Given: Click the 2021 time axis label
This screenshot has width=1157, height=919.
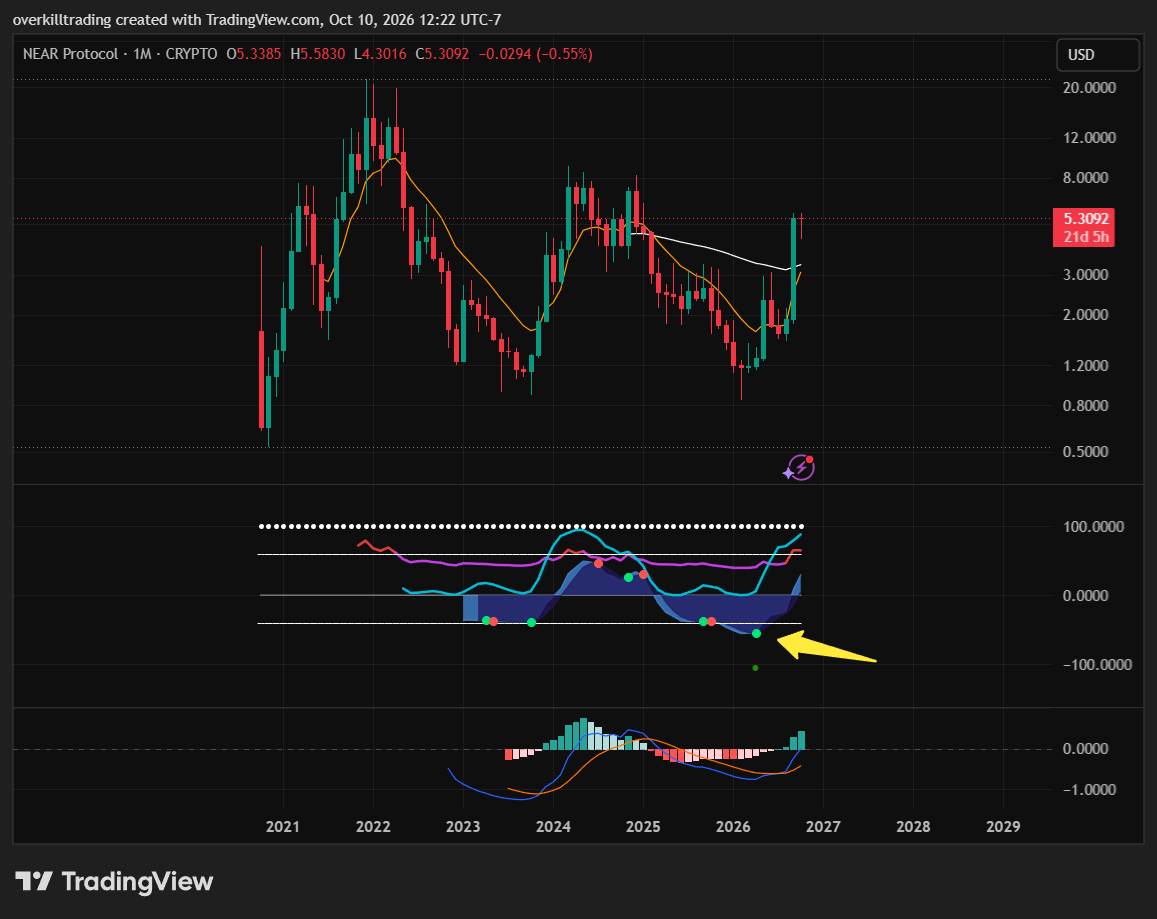Looking at the screenshot, I should (x=283, y=827).
